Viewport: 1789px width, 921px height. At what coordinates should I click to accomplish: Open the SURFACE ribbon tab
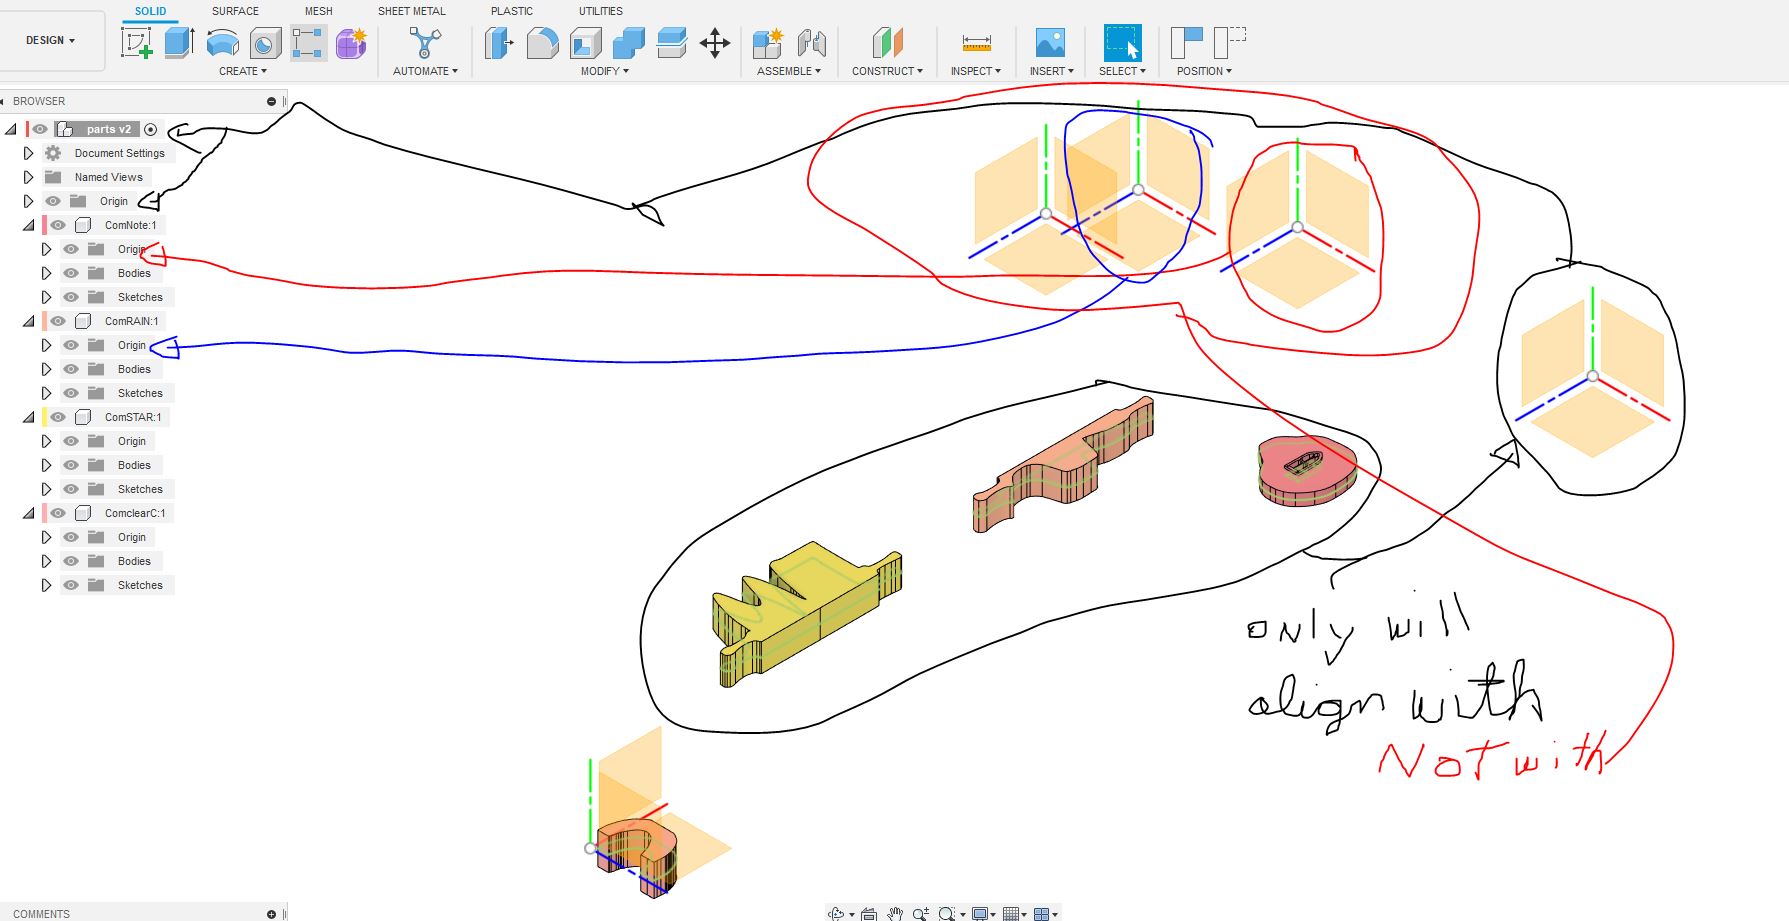[x=235, y=11]
